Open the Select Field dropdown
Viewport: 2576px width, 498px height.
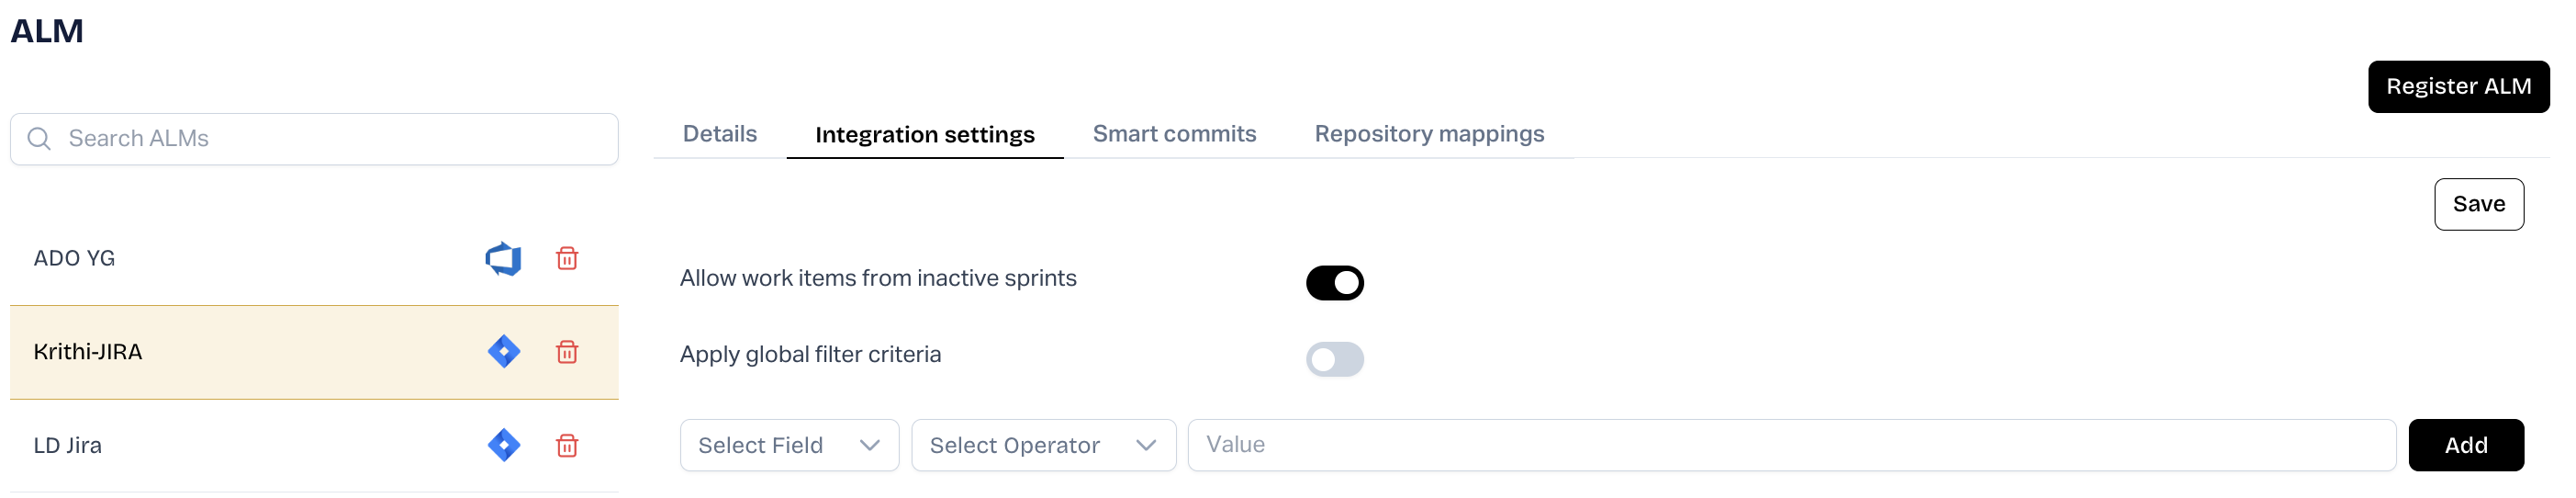pos(788,445)
